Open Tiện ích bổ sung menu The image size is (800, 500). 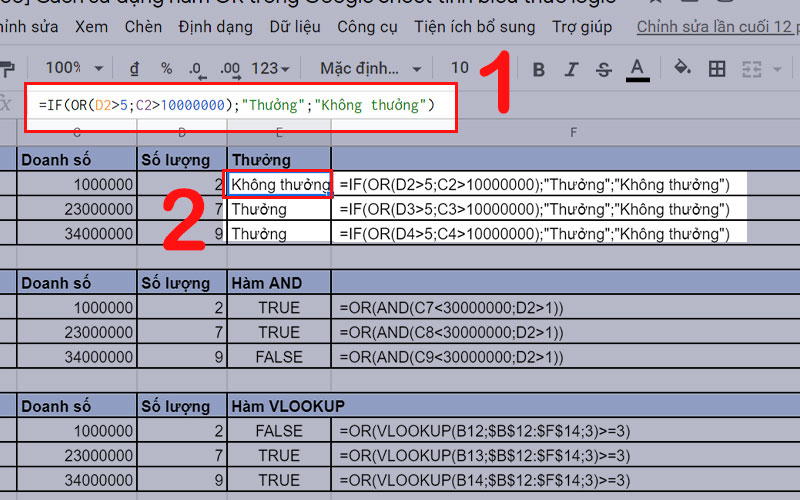474,27
